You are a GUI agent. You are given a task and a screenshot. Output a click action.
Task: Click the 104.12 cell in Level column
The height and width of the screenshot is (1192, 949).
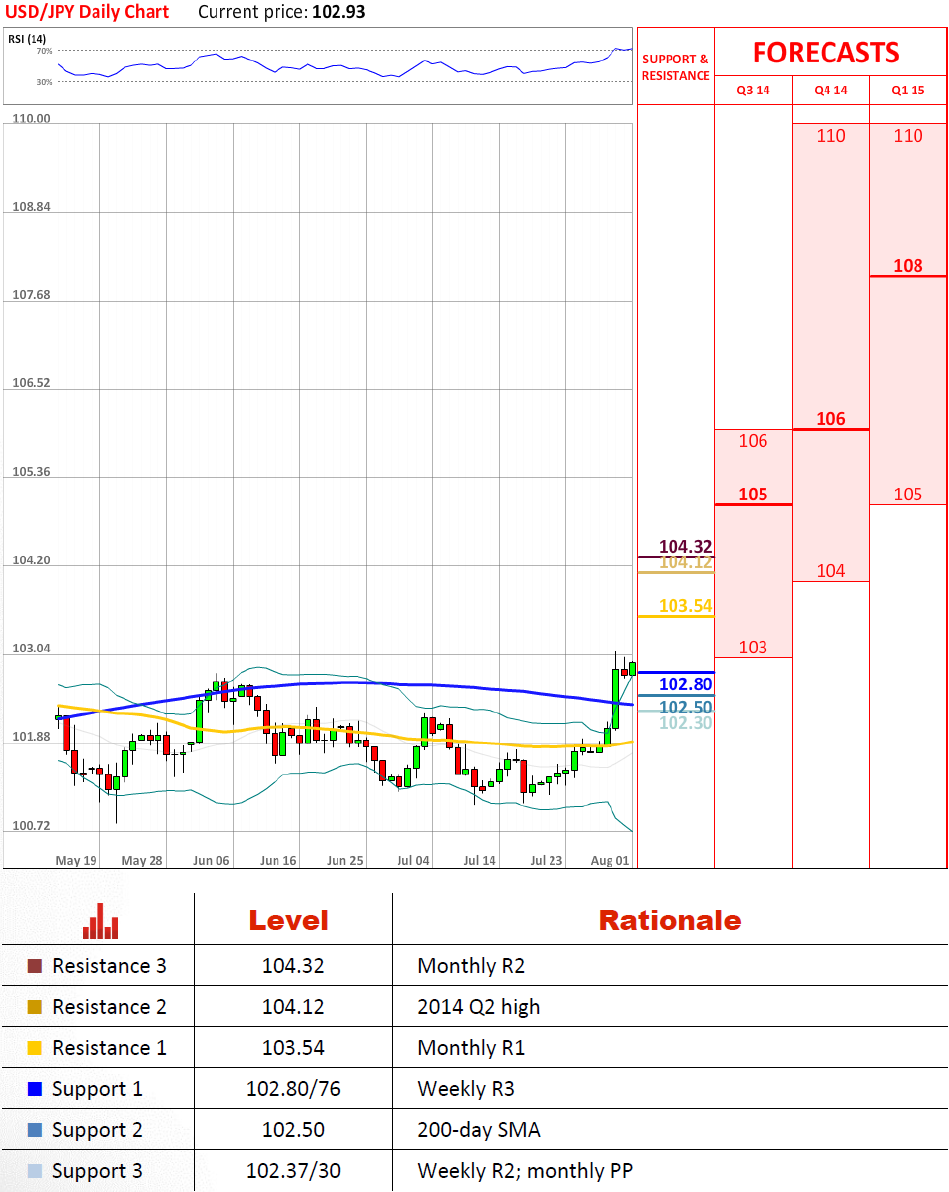293,1007
